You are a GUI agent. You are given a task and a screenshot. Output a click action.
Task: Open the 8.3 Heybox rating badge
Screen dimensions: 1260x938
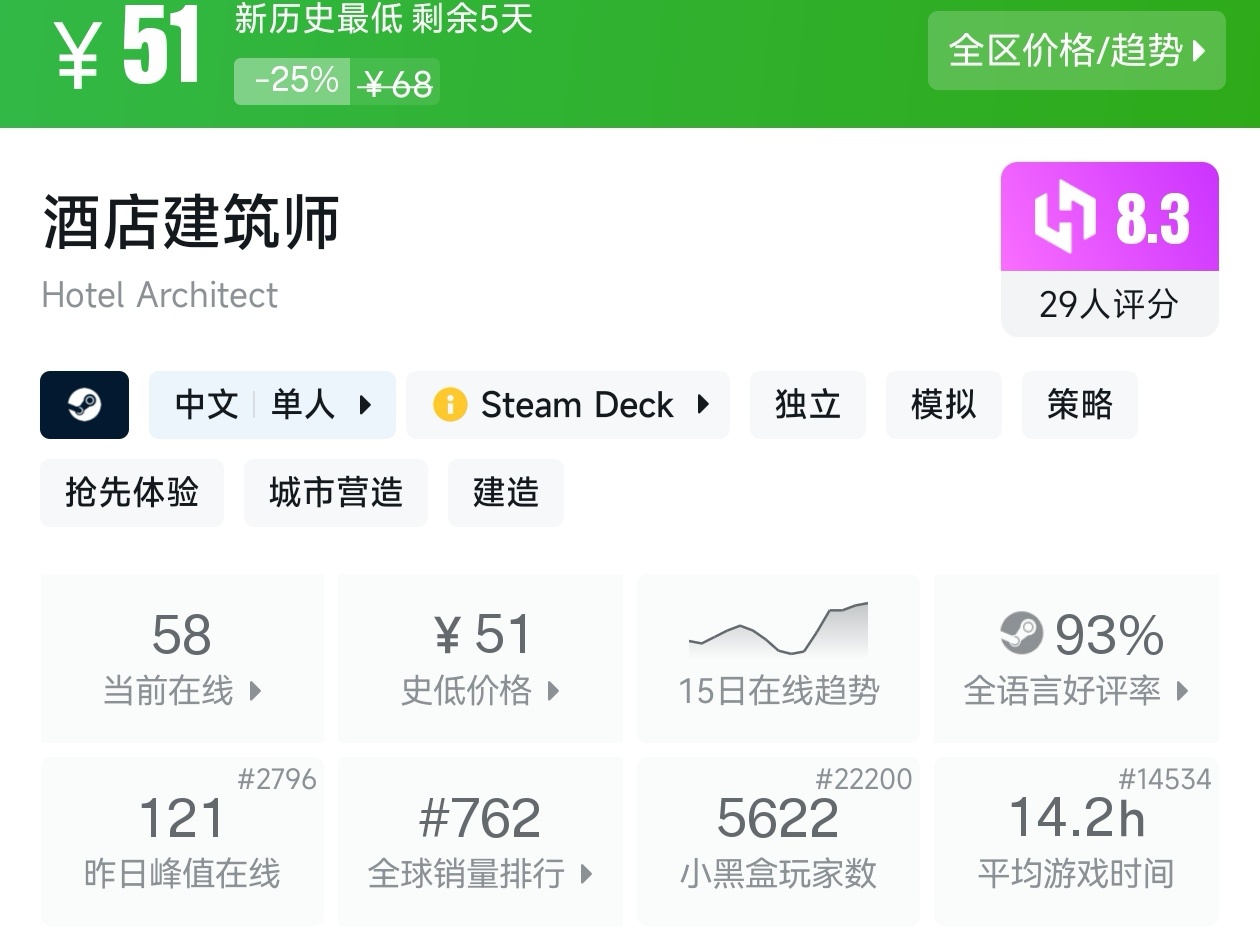click(1110, 217)
